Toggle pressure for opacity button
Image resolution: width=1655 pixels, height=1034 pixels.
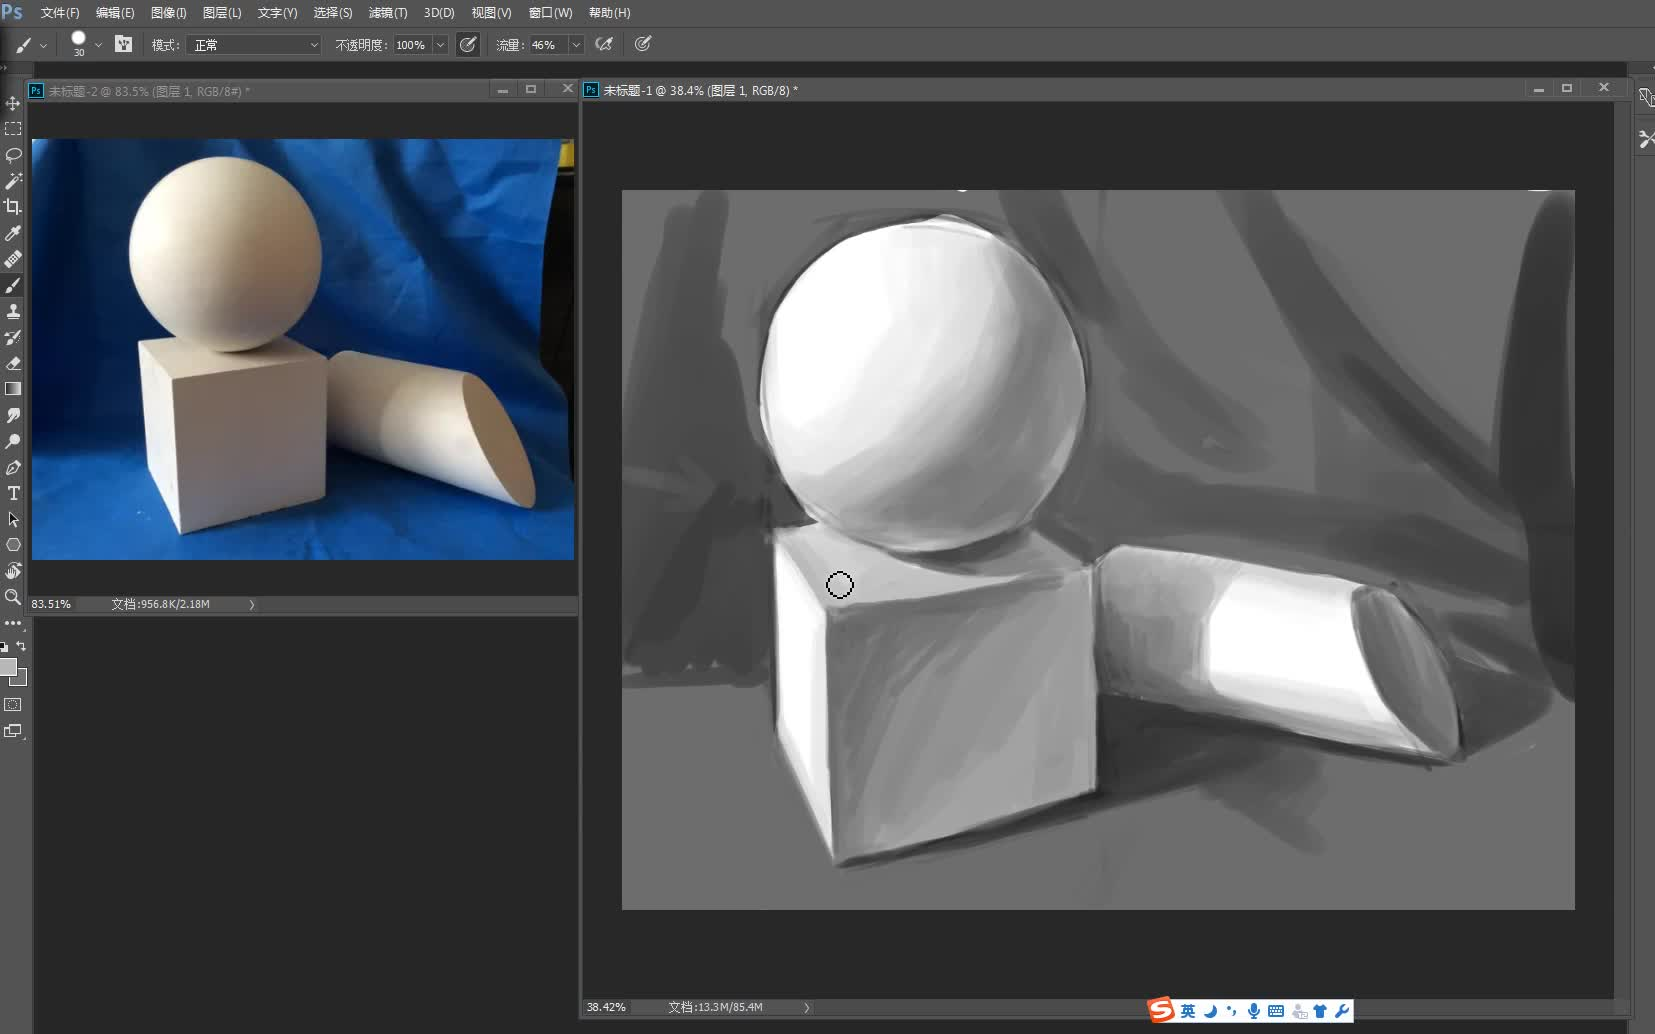pyautogui.click(x=467, y=44)
